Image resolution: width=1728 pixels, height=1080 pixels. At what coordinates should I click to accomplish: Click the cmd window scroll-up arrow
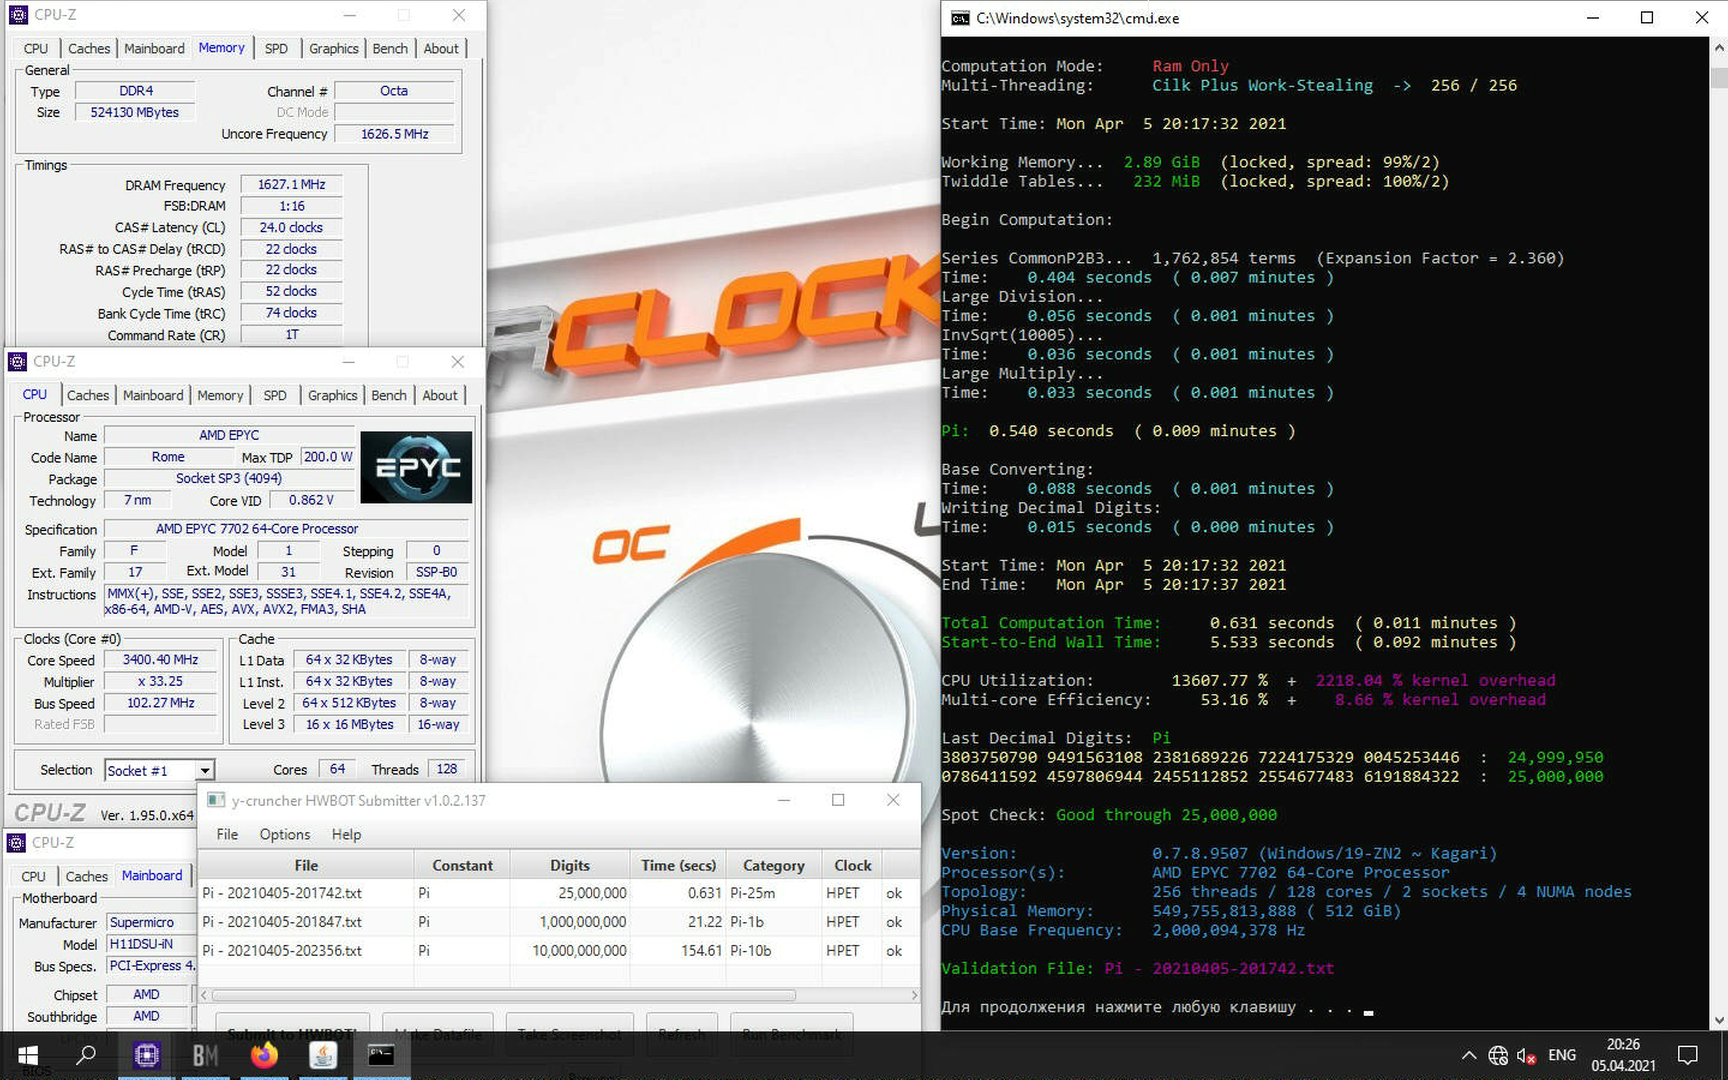click(x=1719, y=46)
